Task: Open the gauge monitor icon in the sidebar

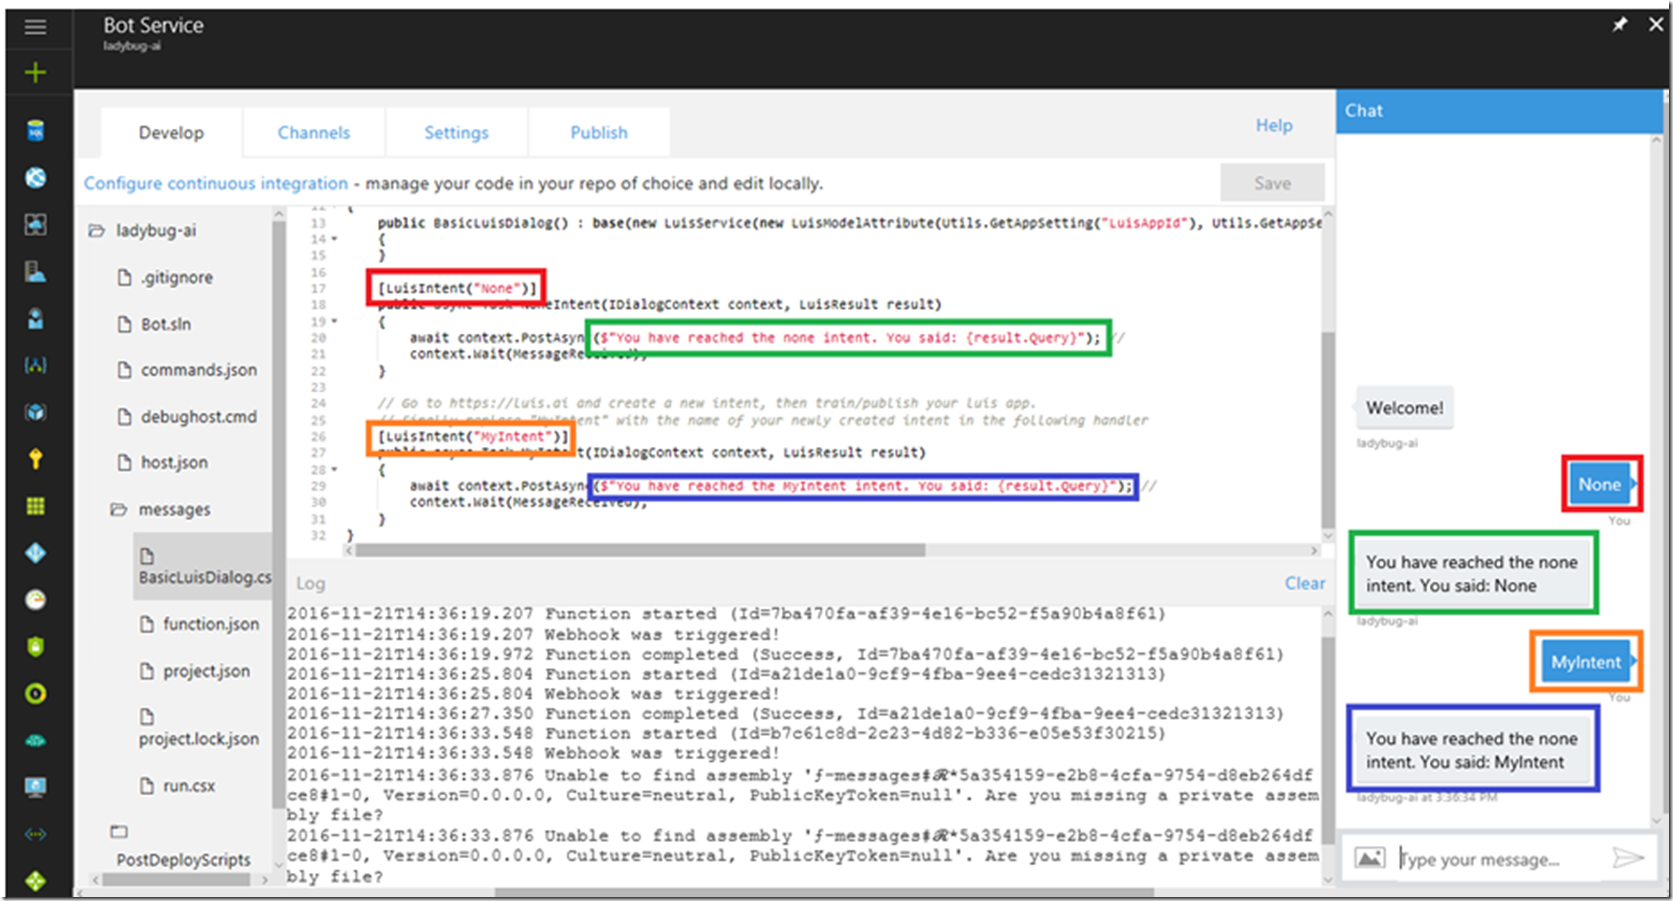Action: pyautogui.click(x=35, y=599)
